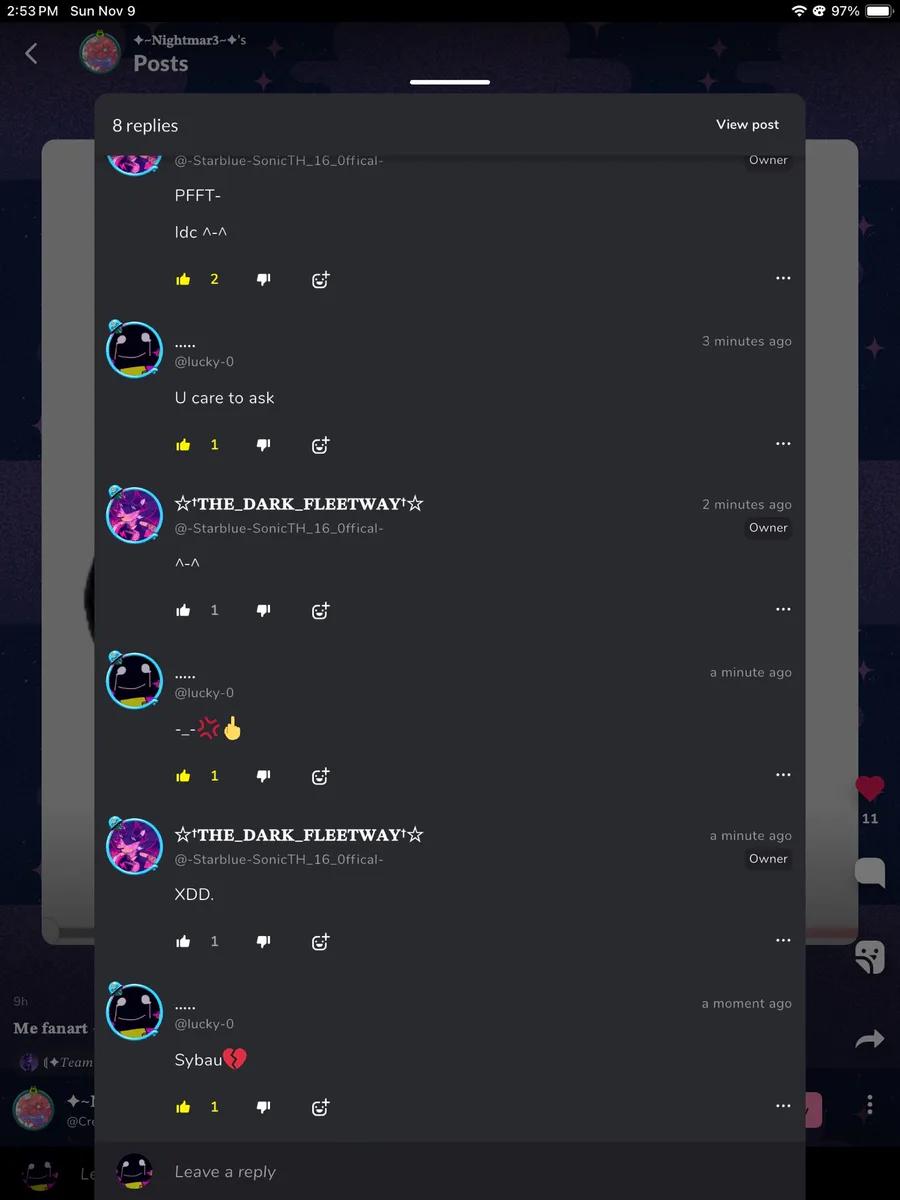Open more options for "U care to ask" reply
Screen dimensions: 900x1200
pyautogui.click(x=783, y=443)
